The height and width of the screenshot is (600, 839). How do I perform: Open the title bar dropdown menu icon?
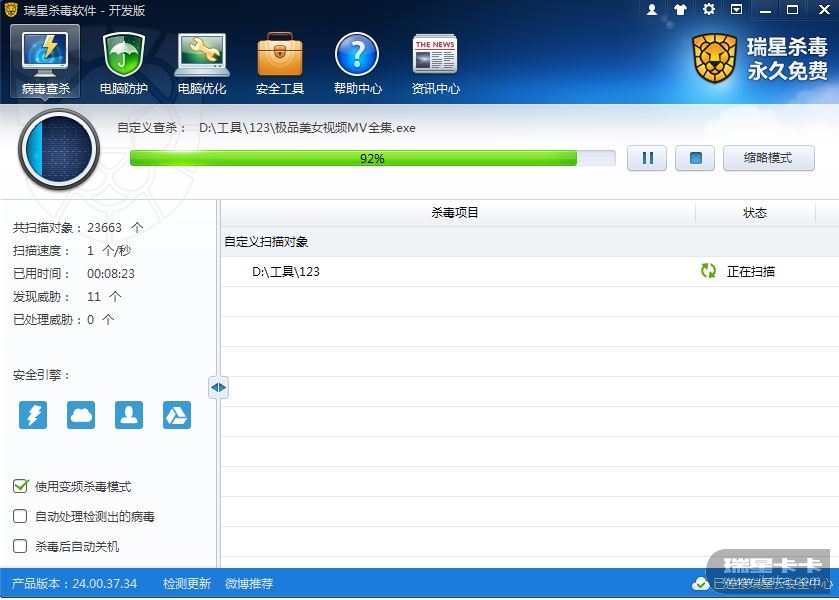pyautogui.click(x=737, y=10)
